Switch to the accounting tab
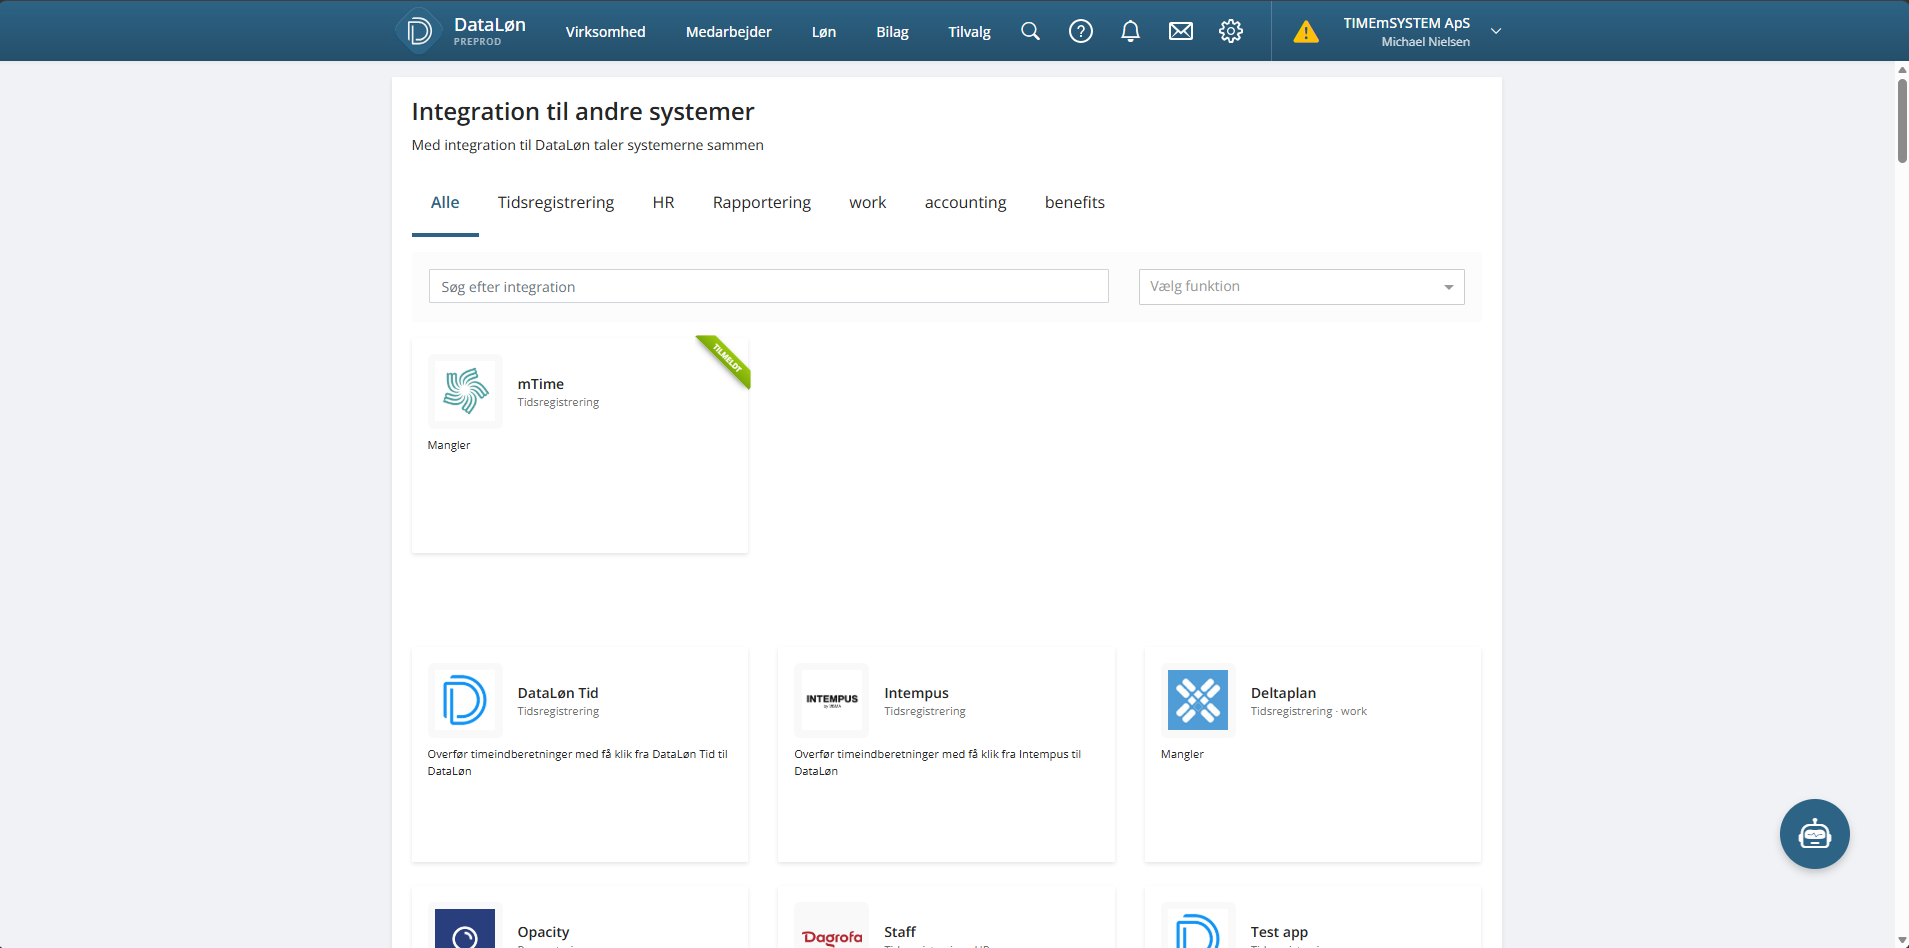Viewport: 1909px width, 948px height. point(965,203)
